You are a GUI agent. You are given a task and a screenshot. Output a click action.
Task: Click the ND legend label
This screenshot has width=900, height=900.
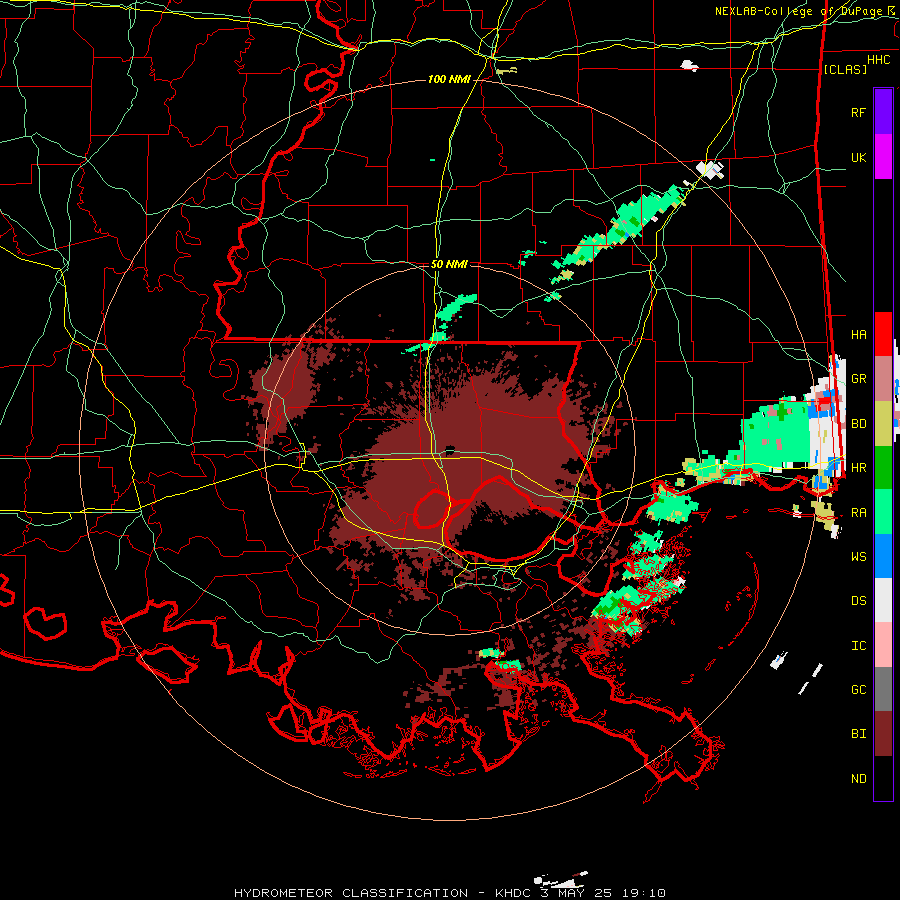(x=858, y=779)
